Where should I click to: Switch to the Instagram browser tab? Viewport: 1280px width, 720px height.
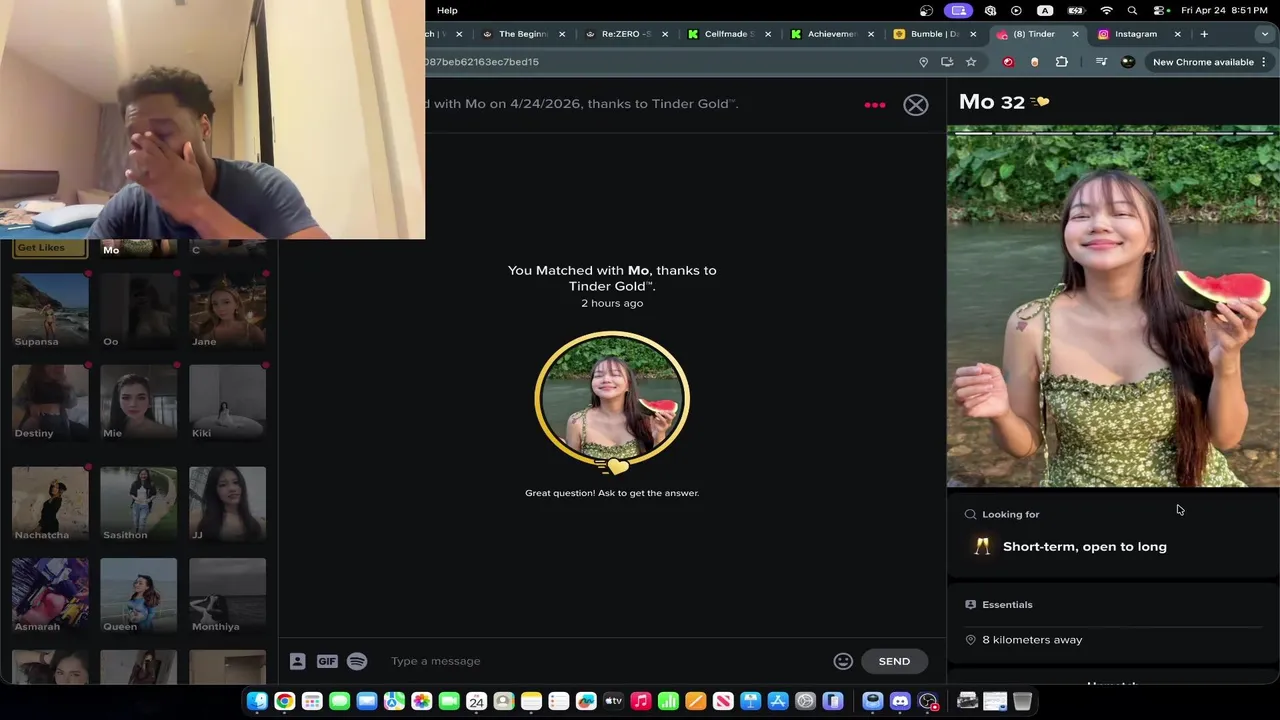pyautogui.click(x=1135, y=34)
